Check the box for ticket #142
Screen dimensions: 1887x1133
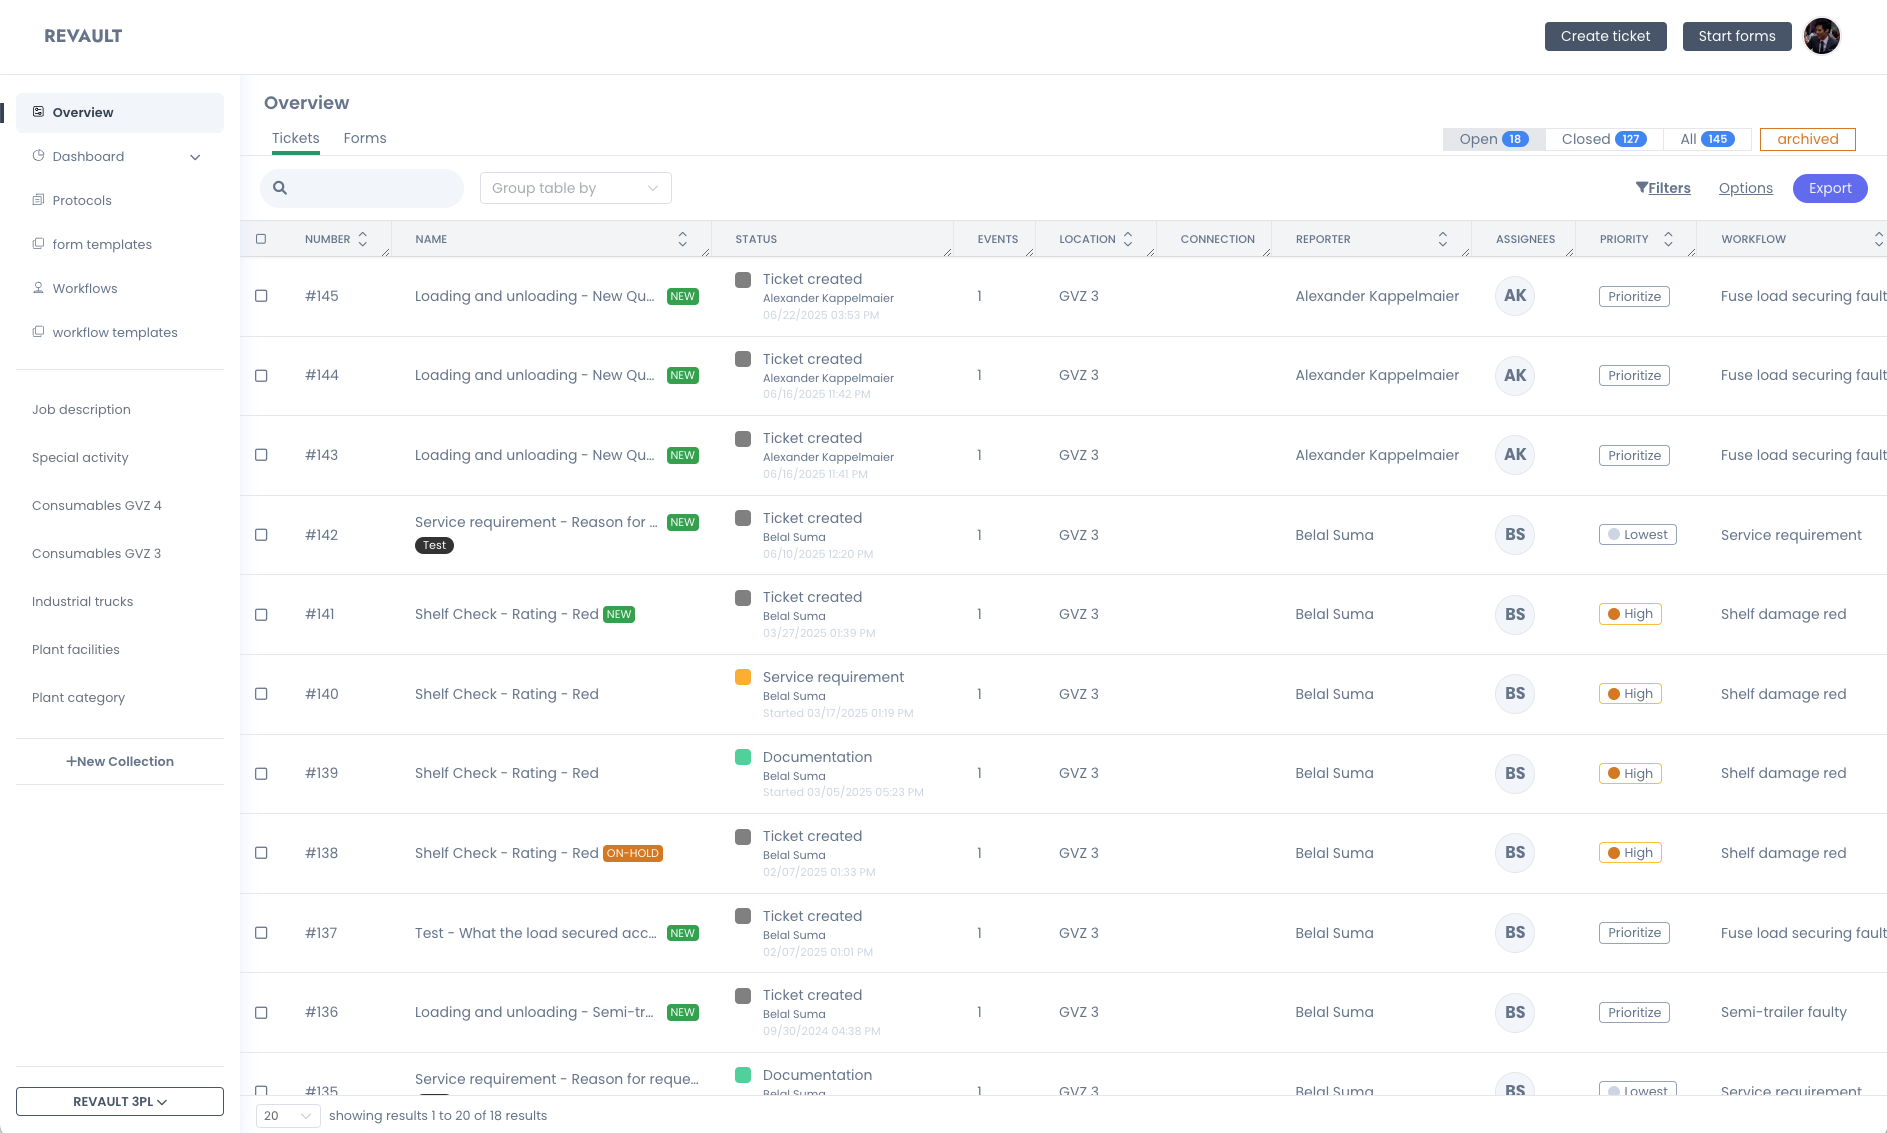pos(261,535)
